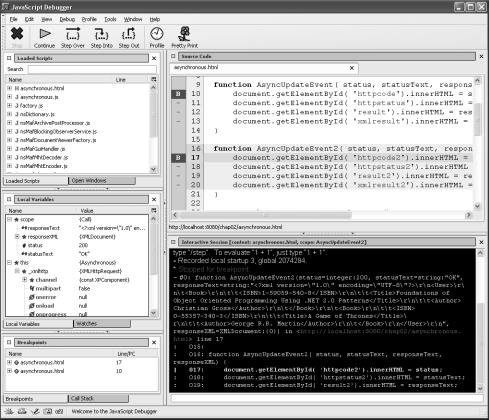Image resolution: width=489 pixels, height=420 pixels.
Task: Switch to the Call Stack tab
Action: click(x=98, y=398)
